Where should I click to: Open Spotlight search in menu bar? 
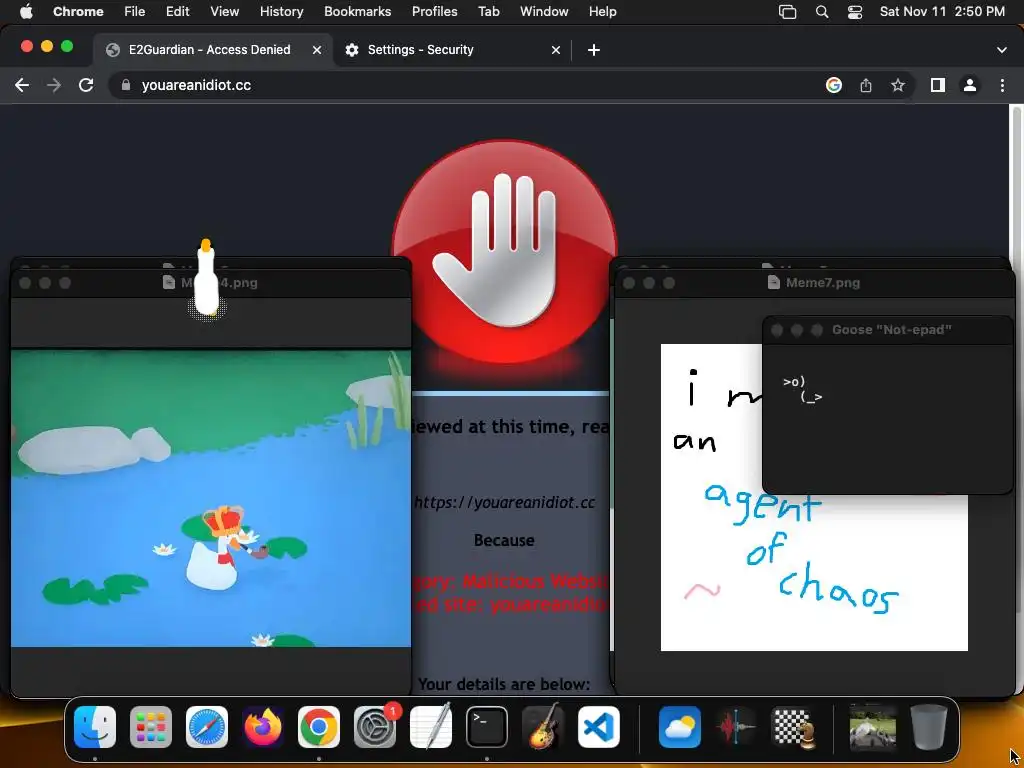(822, 11)
